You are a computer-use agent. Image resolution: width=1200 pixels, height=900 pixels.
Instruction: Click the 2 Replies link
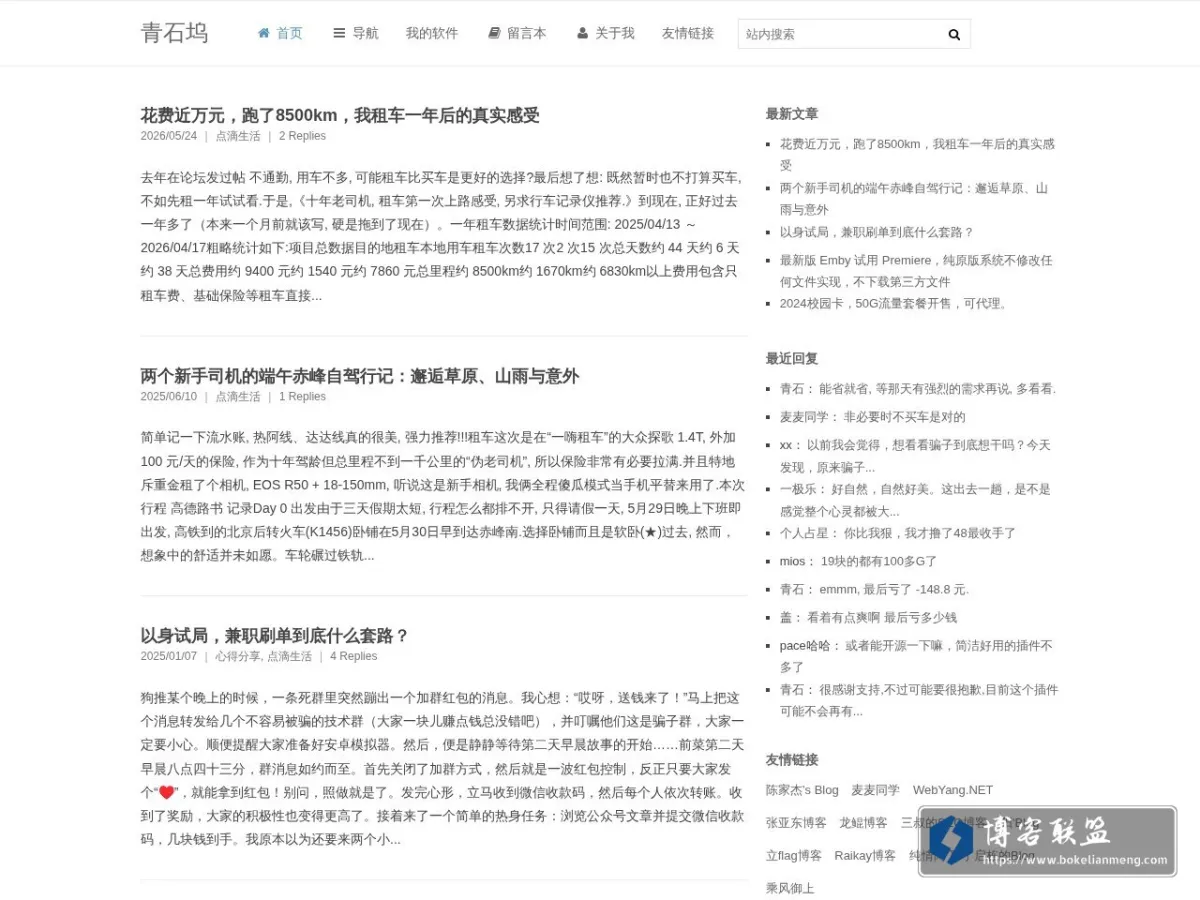tap(302, 136)
